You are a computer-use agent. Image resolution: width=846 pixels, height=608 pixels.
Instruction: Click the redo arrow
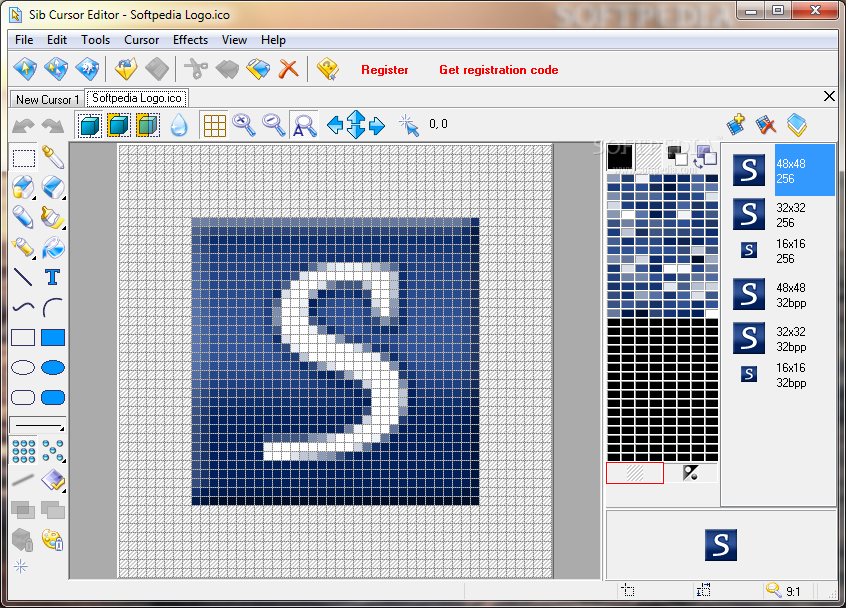[53, 126]
